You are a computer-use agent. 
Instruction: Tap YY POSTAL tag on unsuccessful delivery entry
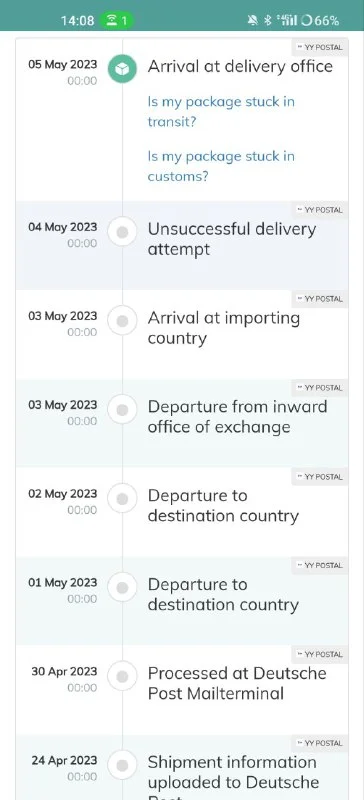click(x=320, y=210)
